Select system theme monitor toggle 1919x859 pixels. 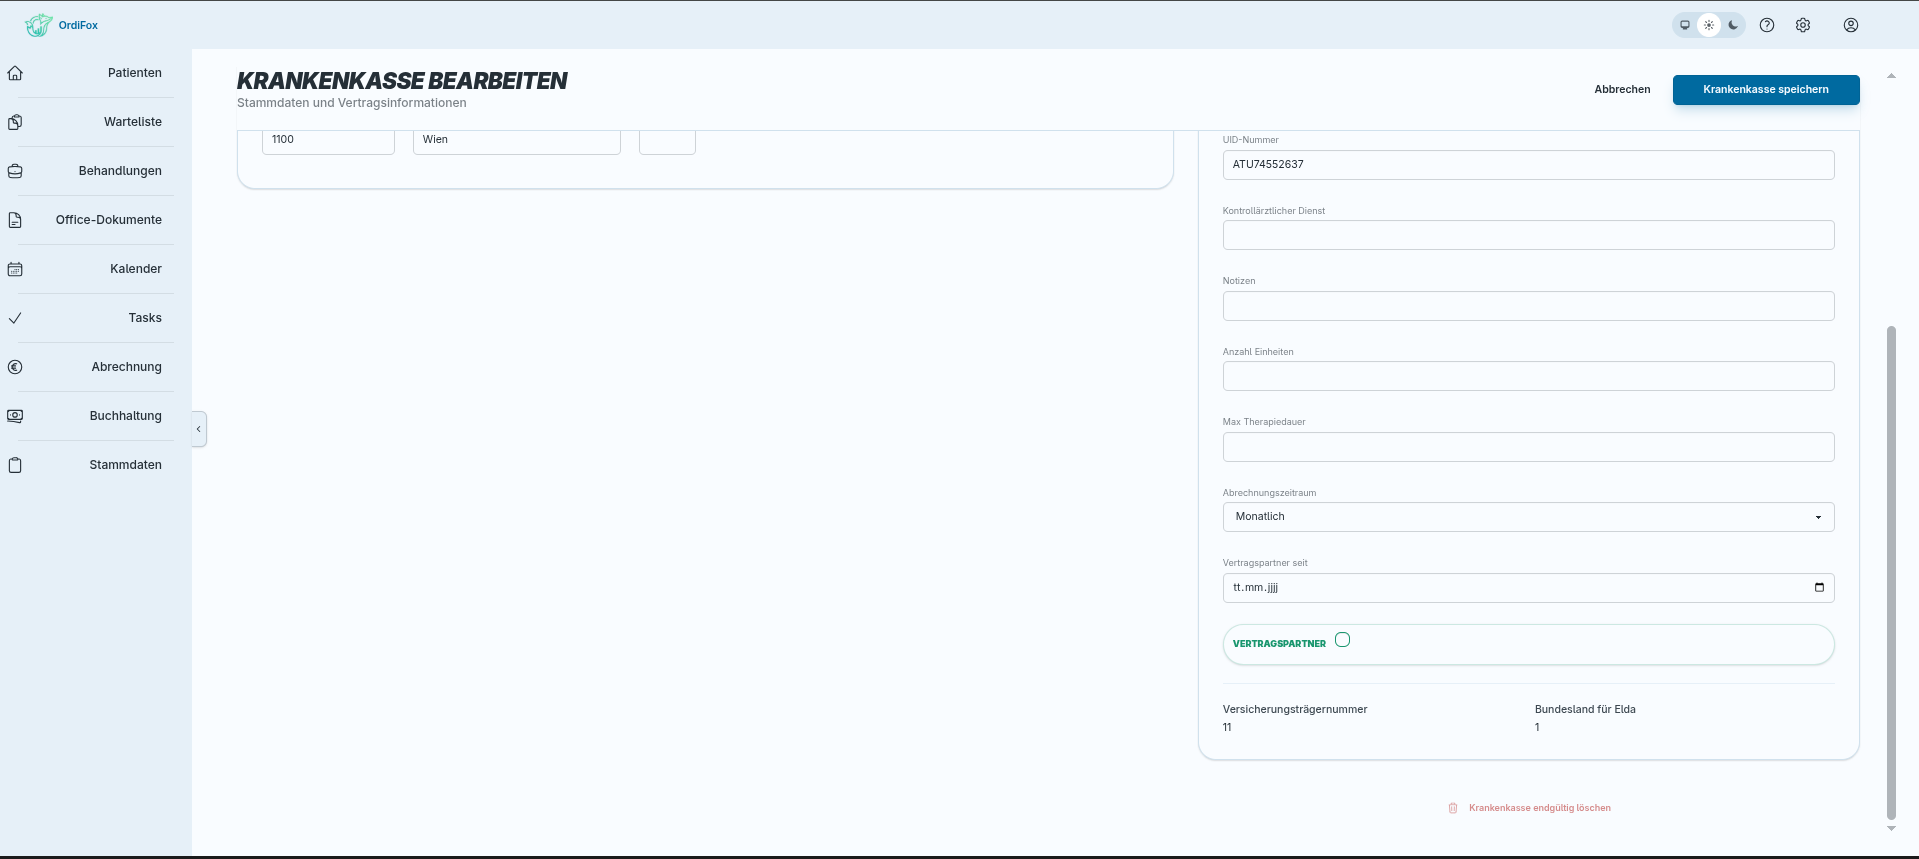[x=1685, y=25]
